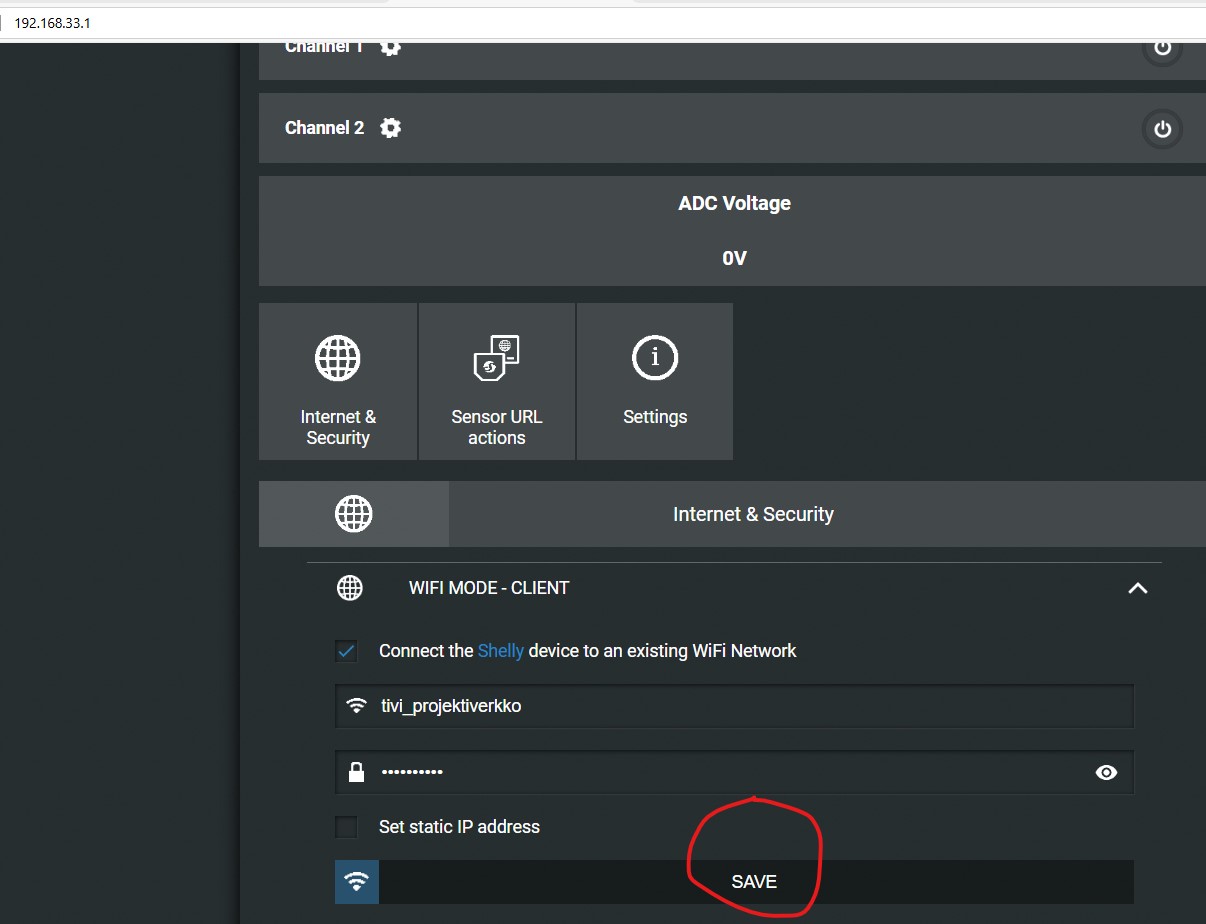Click the Shelly link text
The height and width of the screenshot is (924, 1206).
click(x=501, y=651)
